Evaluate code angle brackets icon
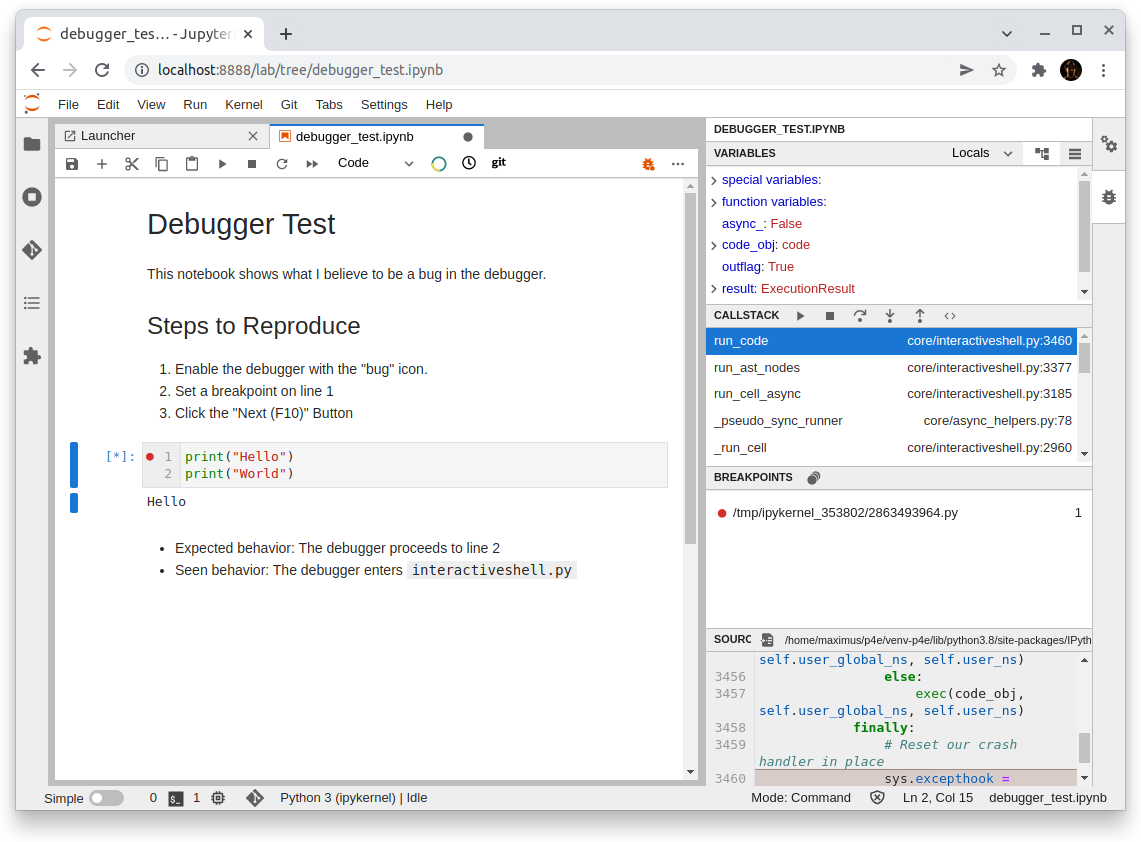Viewport: 1141px width, 842px height. (x=950, y=316)
